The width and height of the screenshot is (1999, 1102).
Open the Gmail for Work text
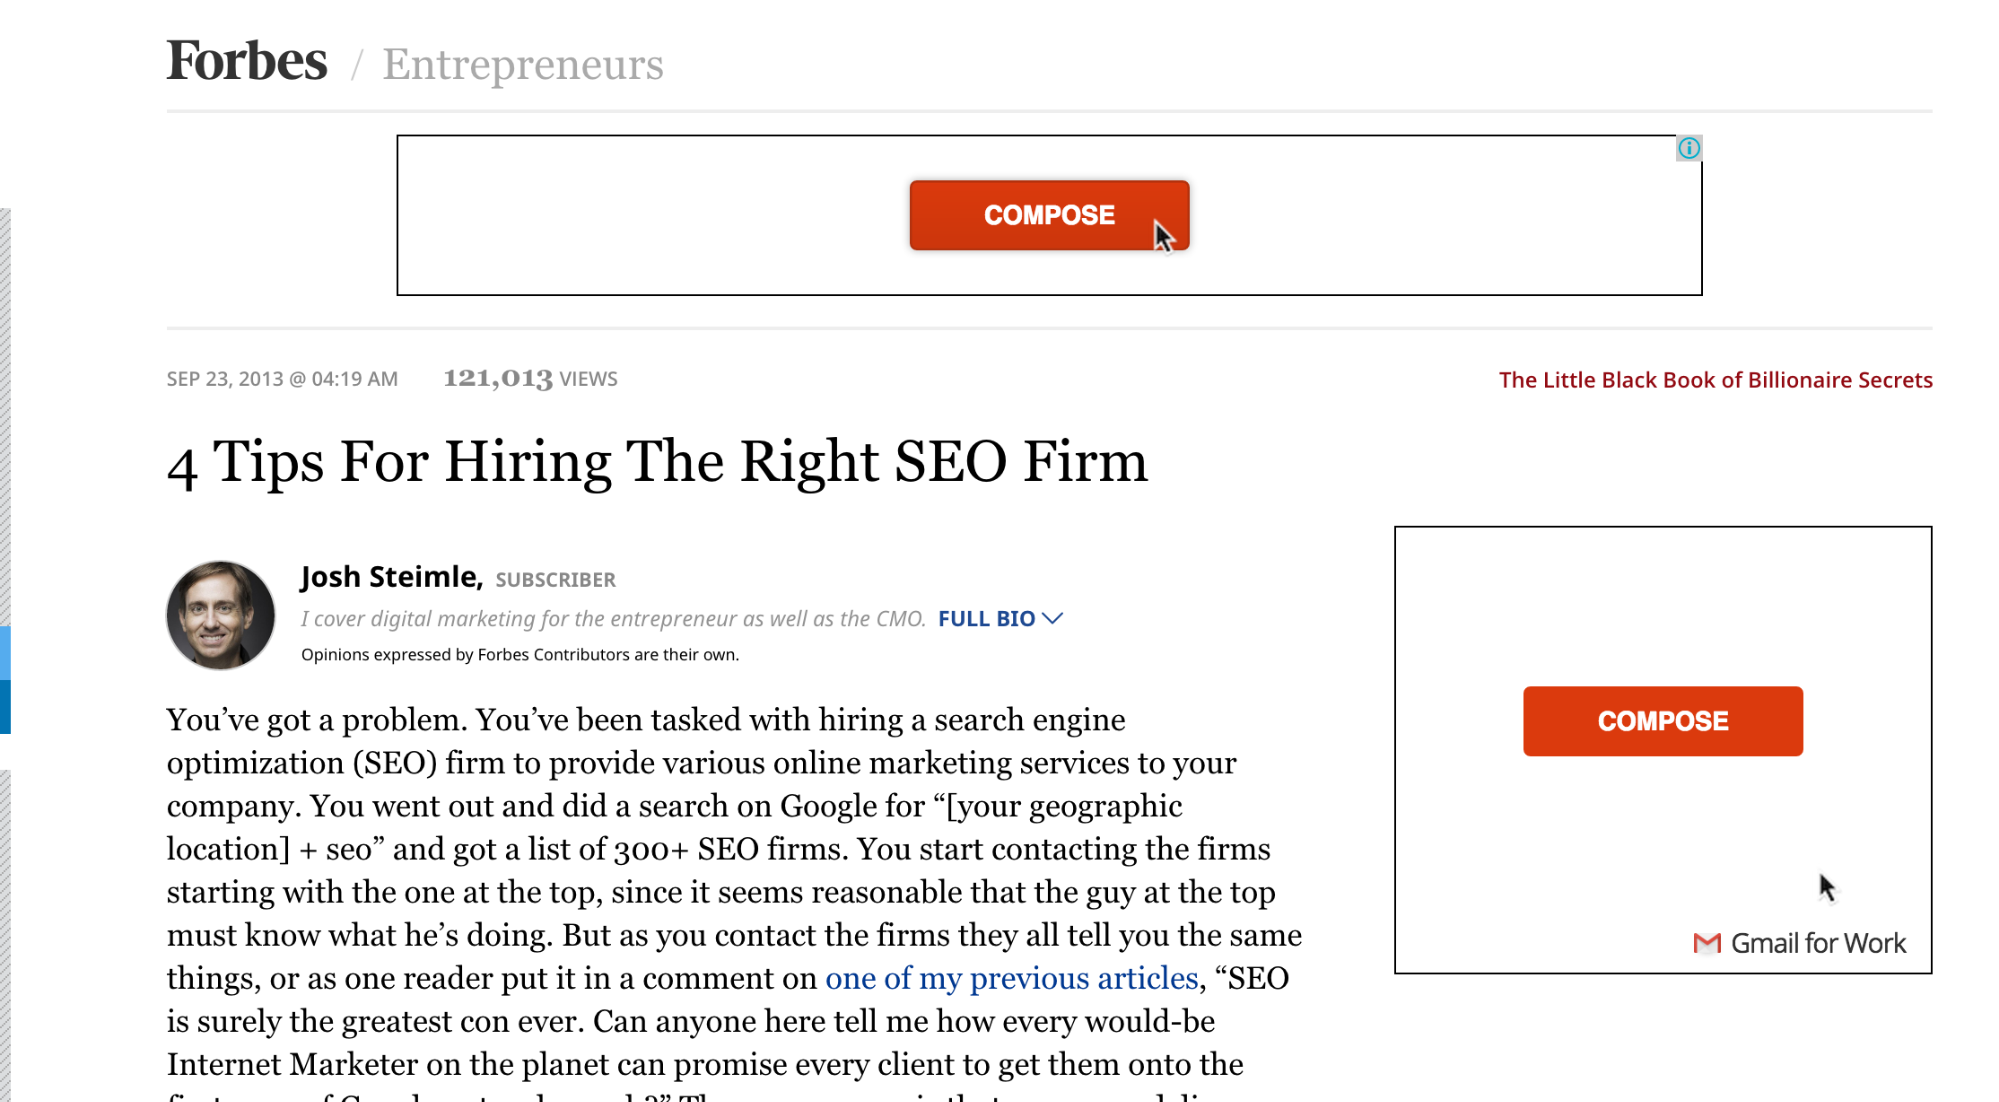(x=1818, y=943)
